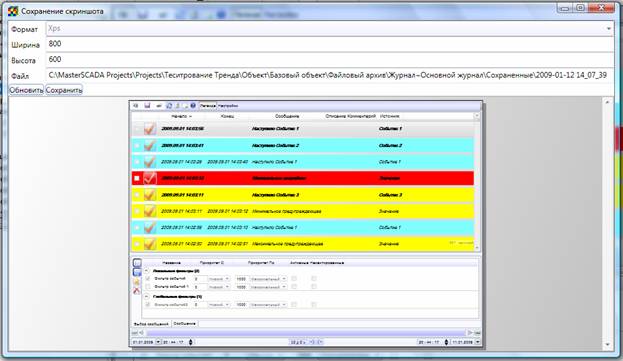Toggle the Неквитированные checkbox in the first filter row
The height and width of the screenshot is (361, 623).
(314, 278)
